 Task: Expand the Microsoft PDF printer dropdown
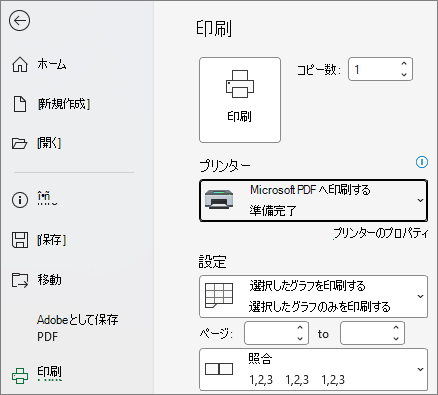tap(420, 200)
